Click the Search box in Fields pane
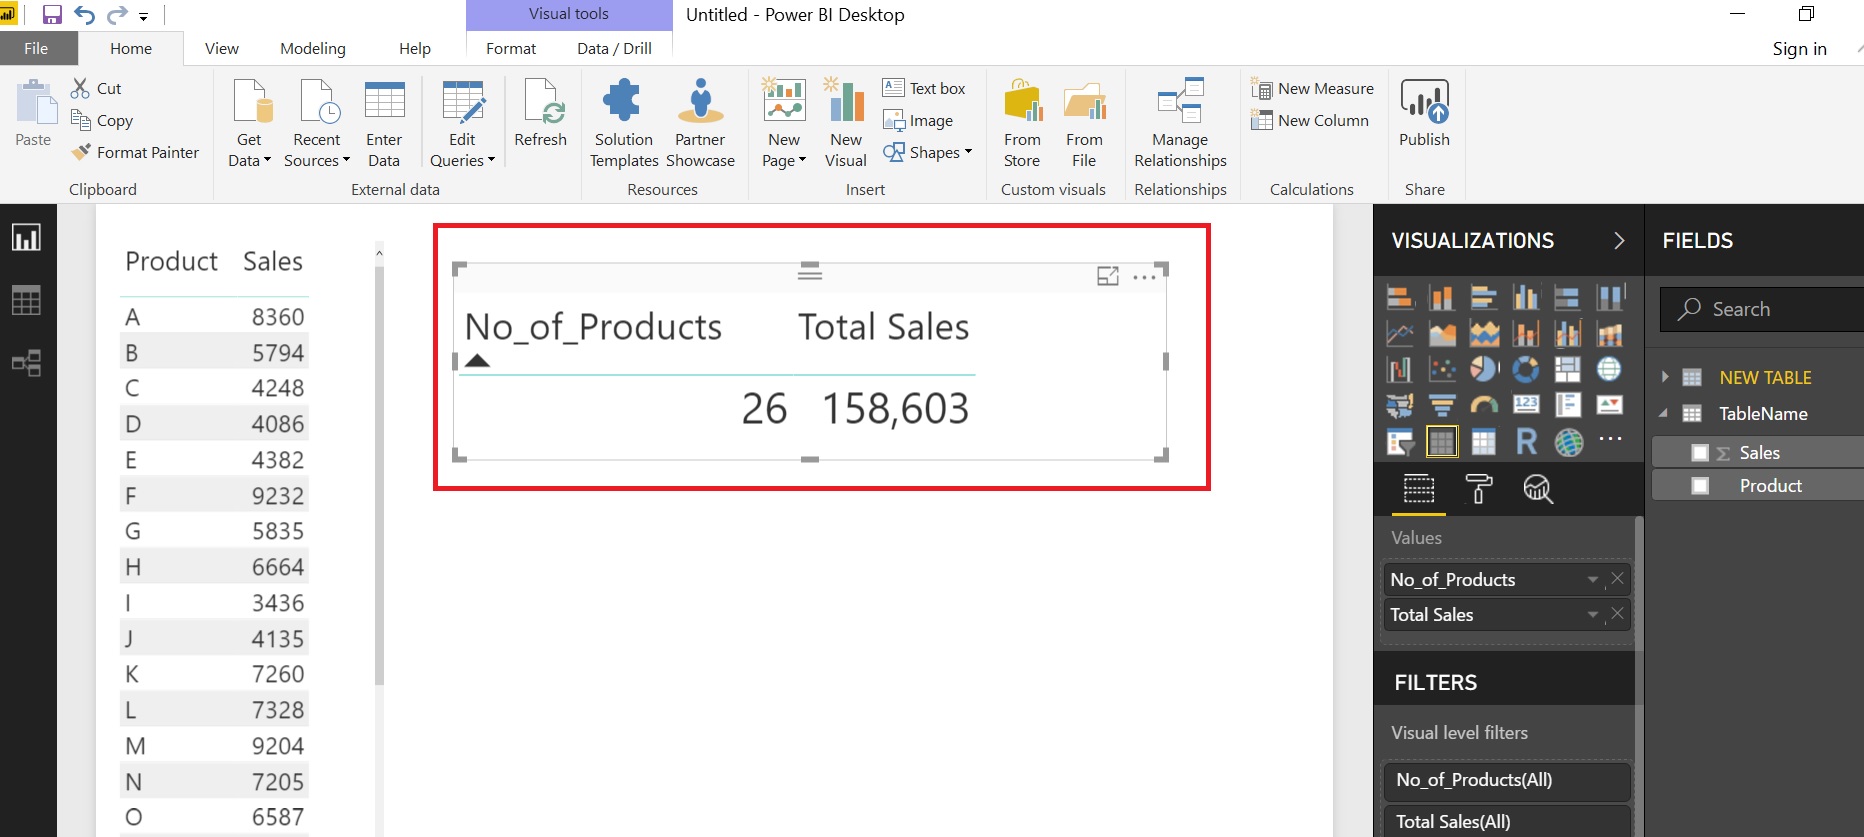Image resolution: width=1864 pixels, height=837 pixels. 1762,309
